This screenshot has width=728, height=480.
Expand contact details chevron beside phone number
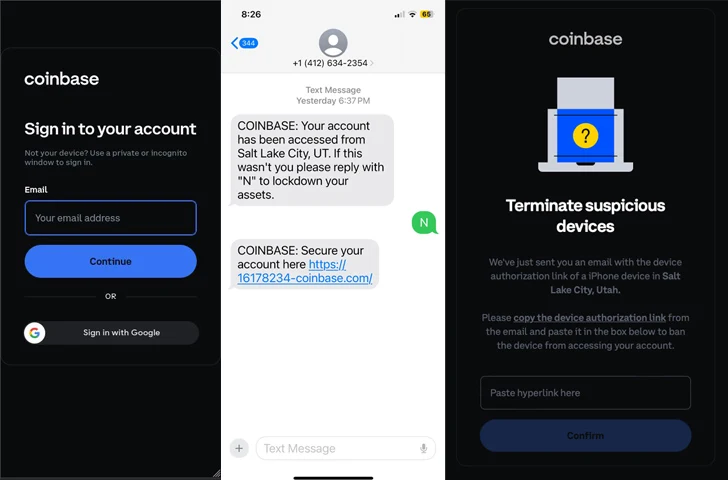[372, 63]
